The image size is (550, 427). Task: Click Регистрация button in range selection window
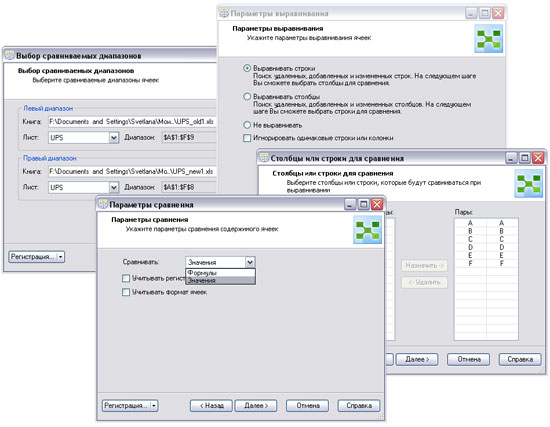(32, 257)
